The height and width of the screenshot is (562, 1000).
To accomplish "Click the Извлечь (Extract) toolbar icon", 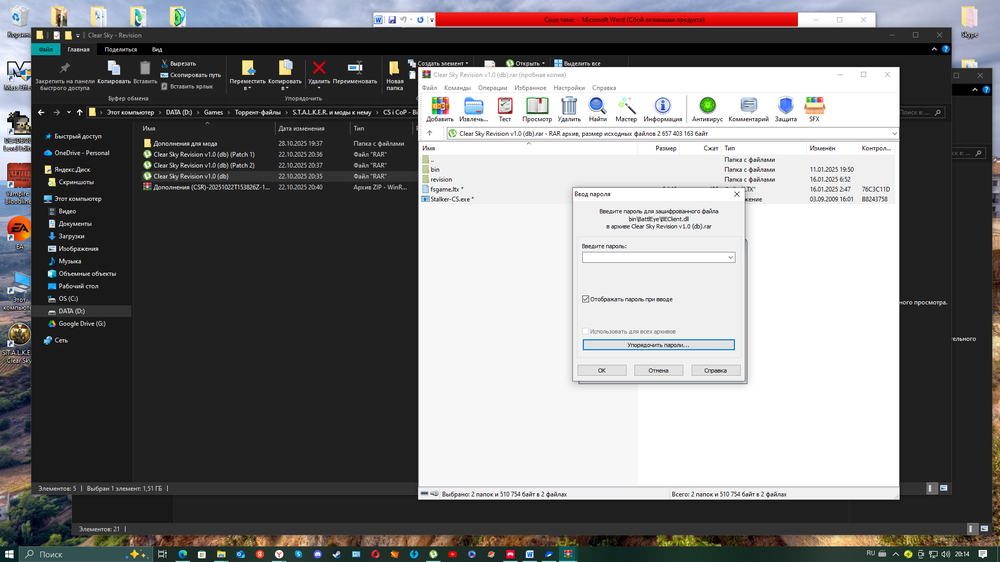I will click(x=474, y=108).
